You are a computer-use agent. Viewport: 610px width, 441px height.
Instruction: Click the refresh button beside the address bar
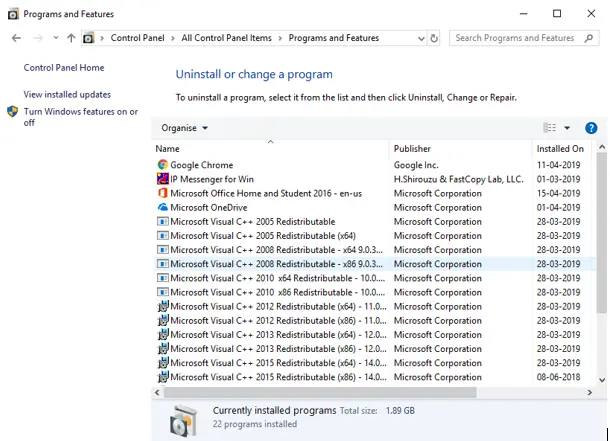click(x=434, y=38)
